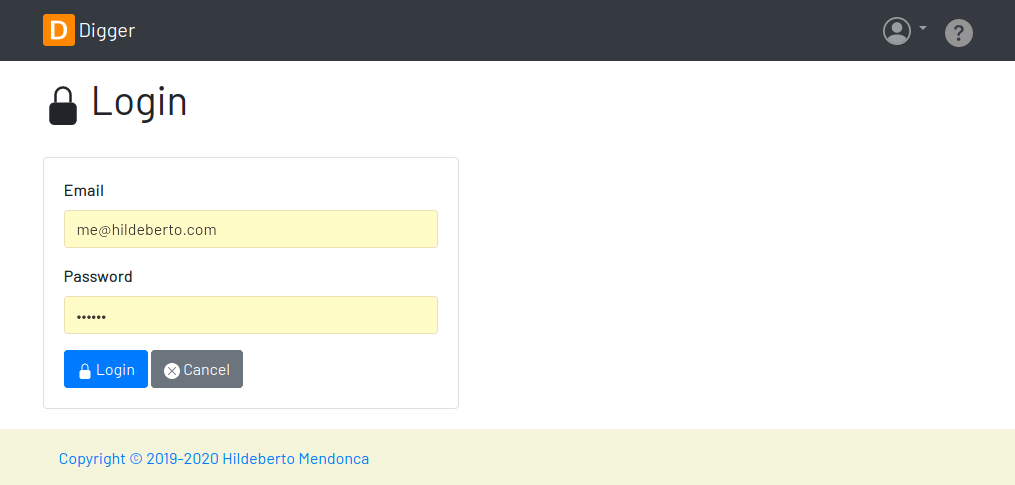Select the gray Cancel button

[197, 369]
